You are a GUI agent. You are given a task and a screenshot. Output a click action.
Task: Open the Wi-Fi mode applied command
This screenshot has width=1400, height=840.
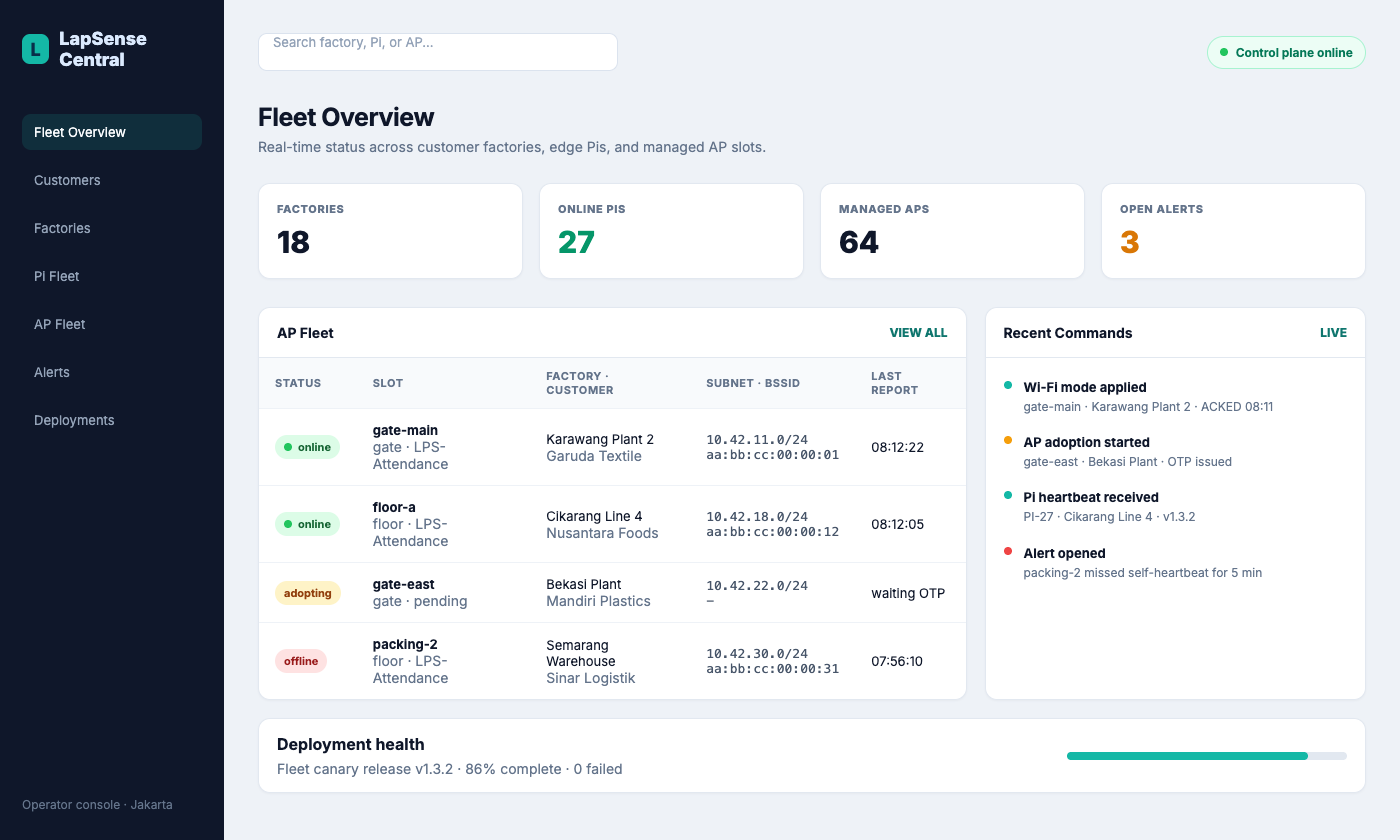tap(1175, 396)
